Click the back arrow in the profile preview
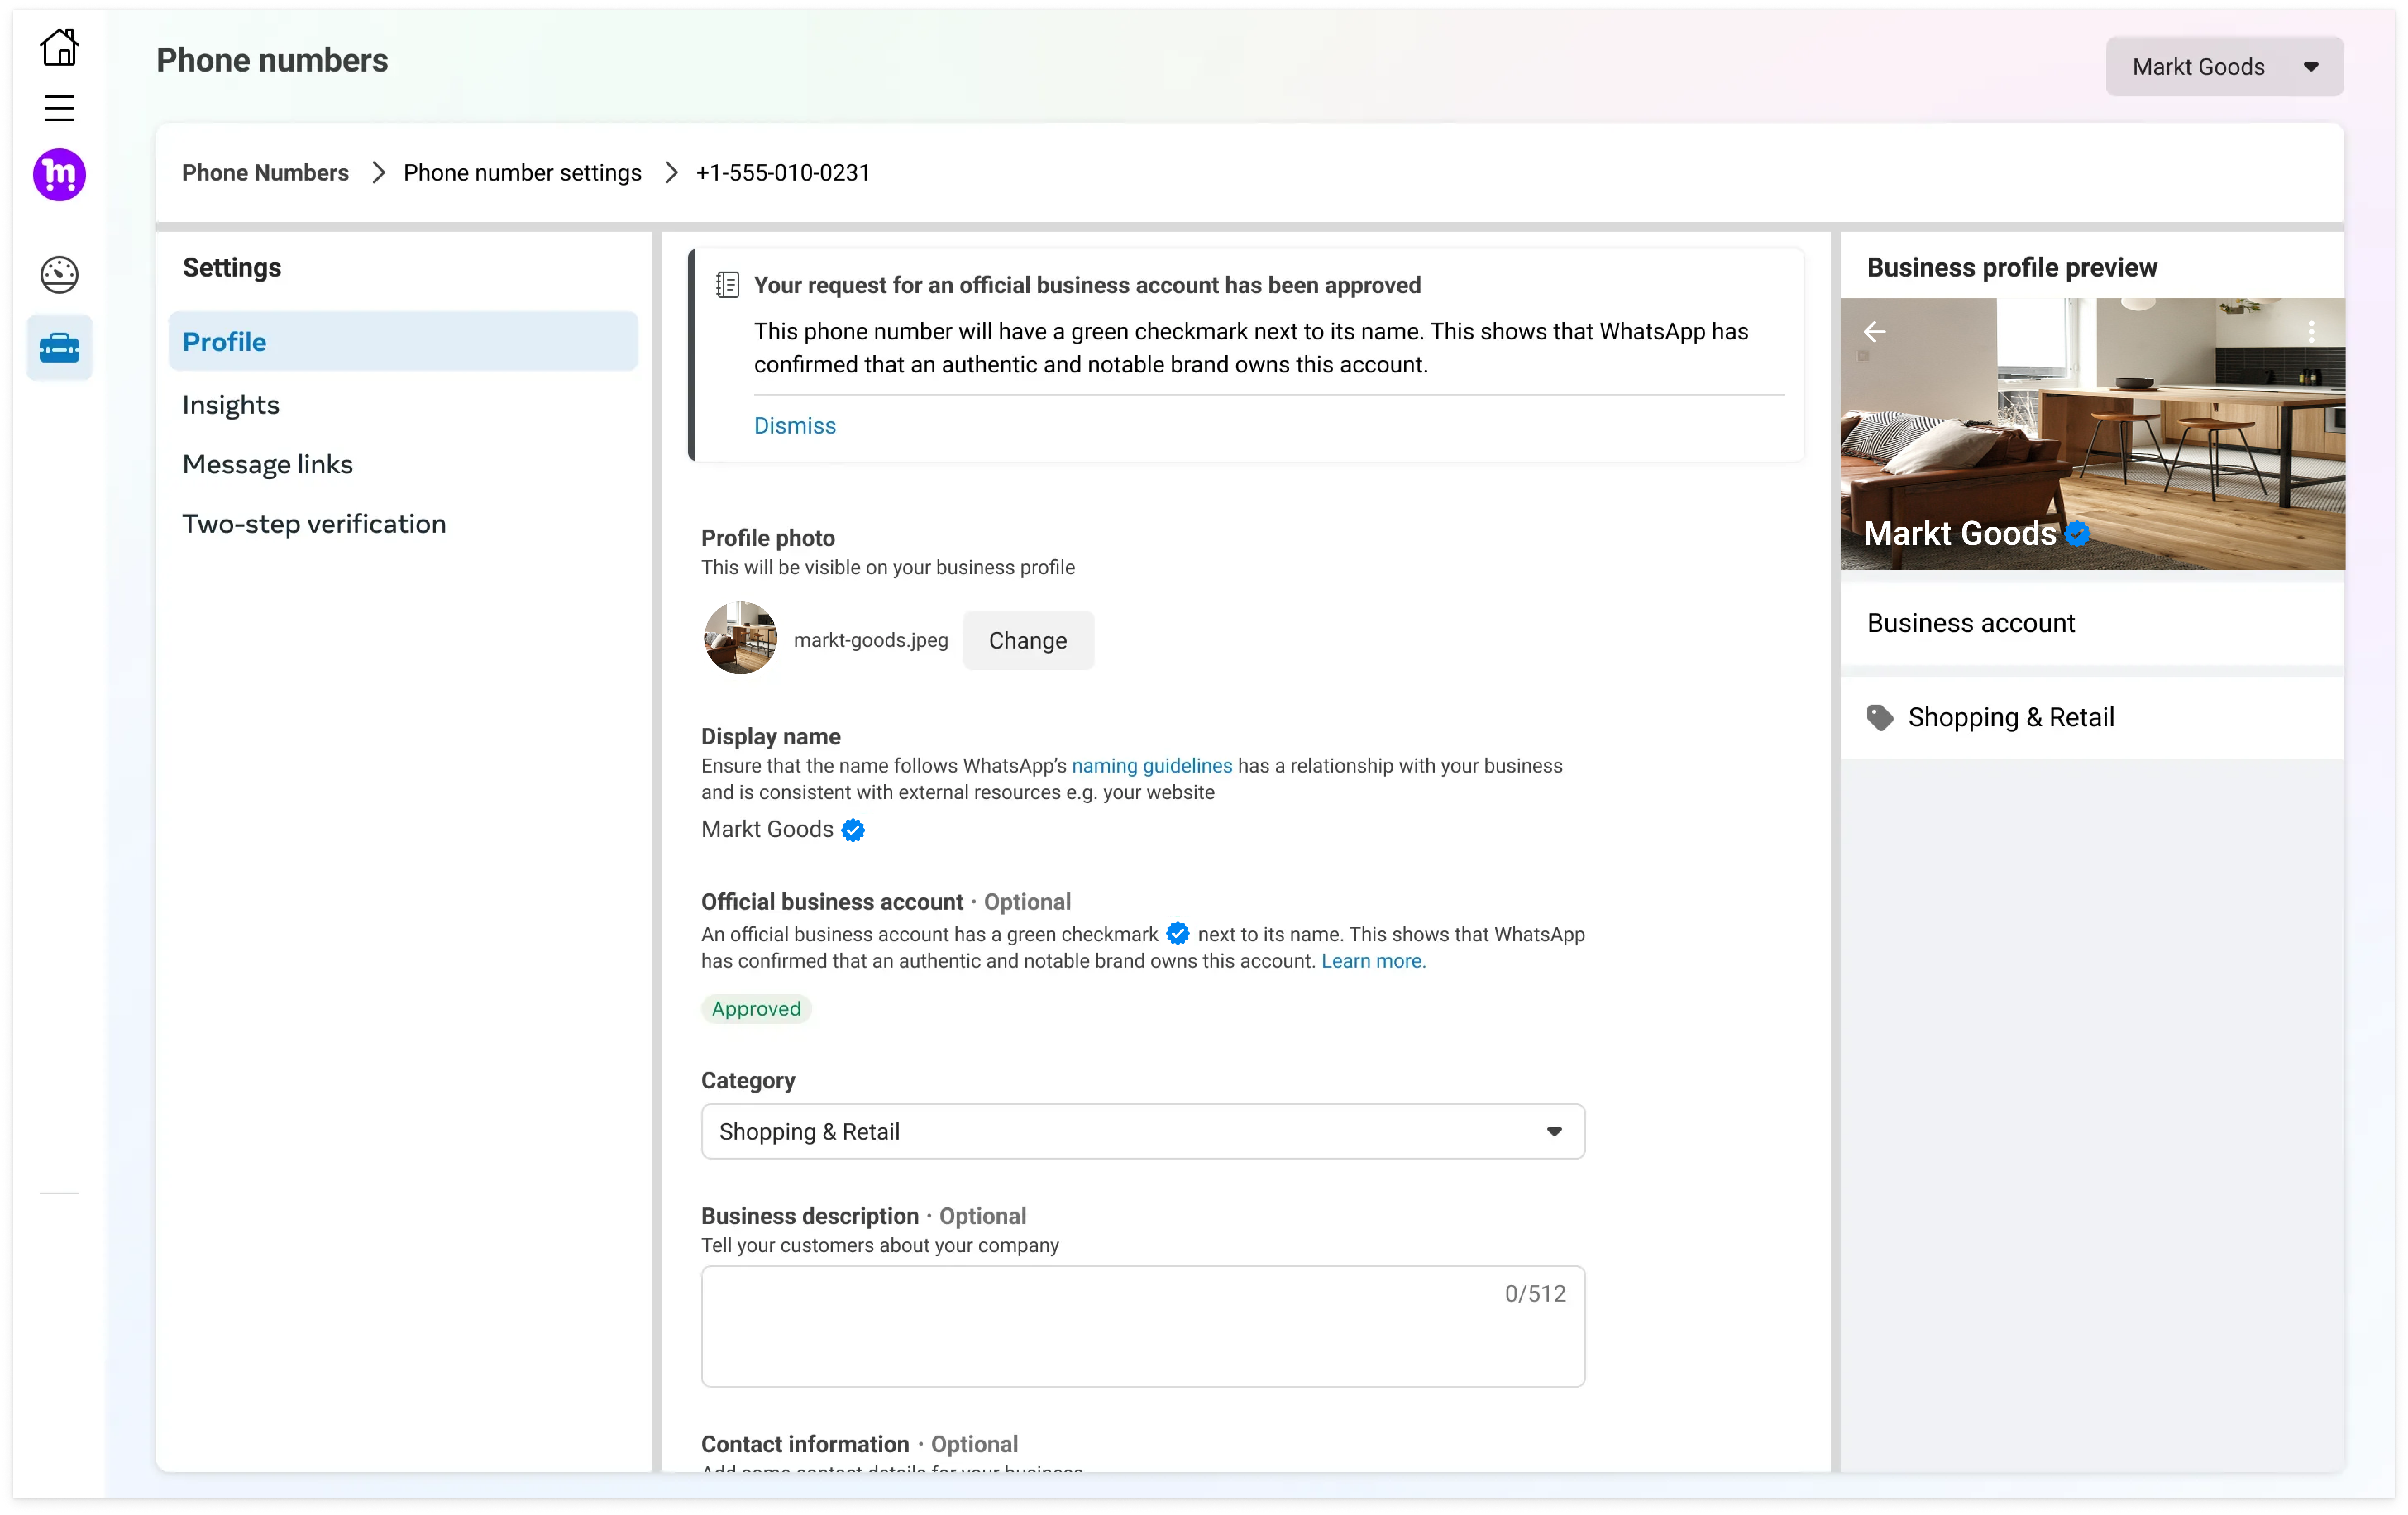 click(x=1875, y=332)
